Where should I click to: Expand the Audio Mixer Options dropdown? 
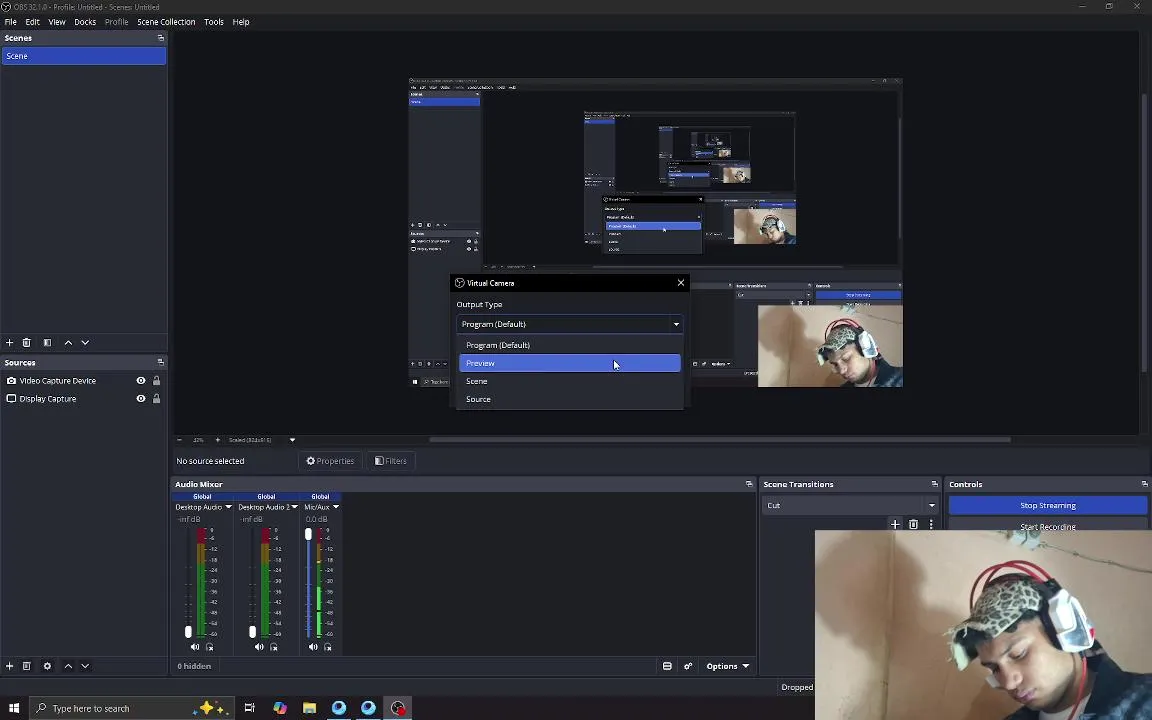(x=727, y=666)
